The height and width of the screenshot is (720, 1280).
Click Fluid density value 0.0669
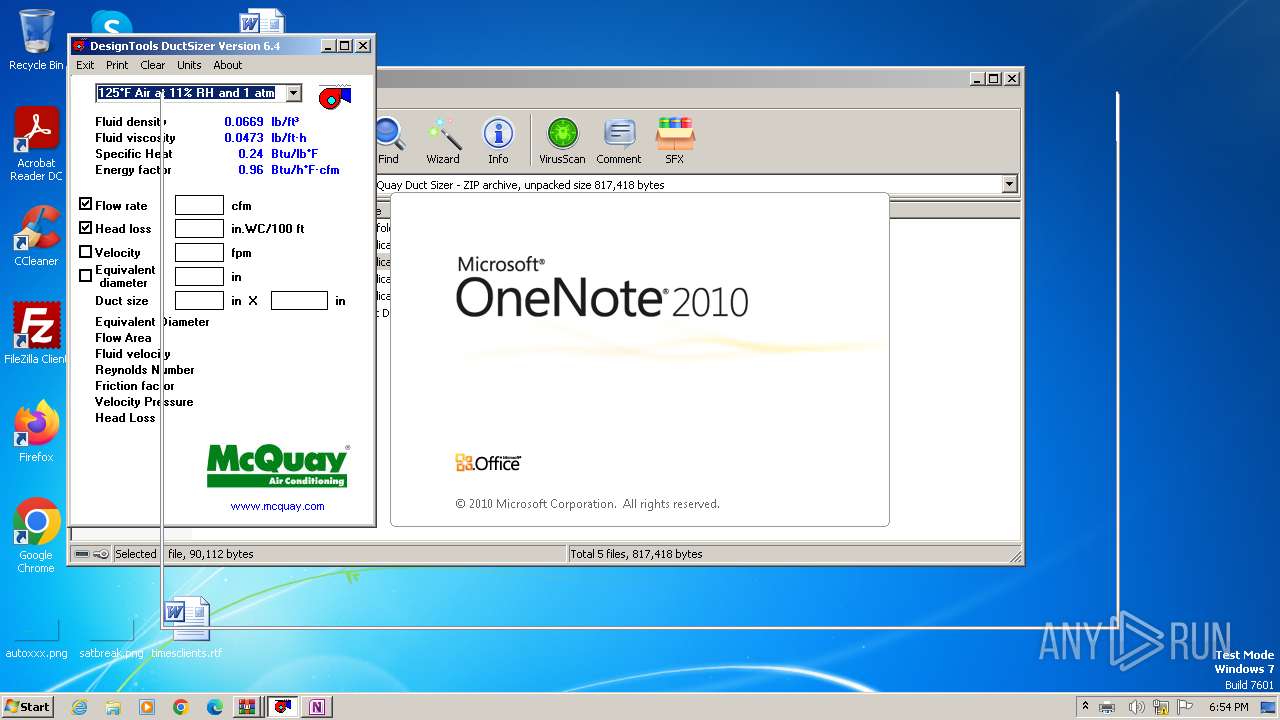[x=243, y=122]
